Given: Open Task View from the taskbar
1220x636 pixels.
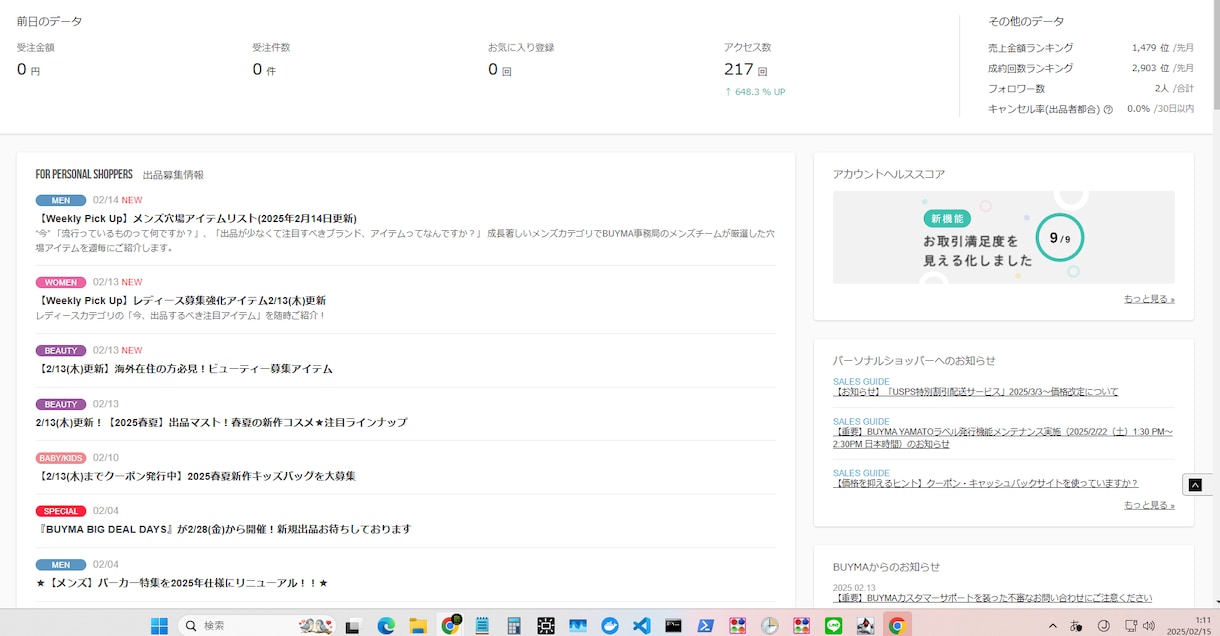Looking at the screenshot, I should coord(352,626).
